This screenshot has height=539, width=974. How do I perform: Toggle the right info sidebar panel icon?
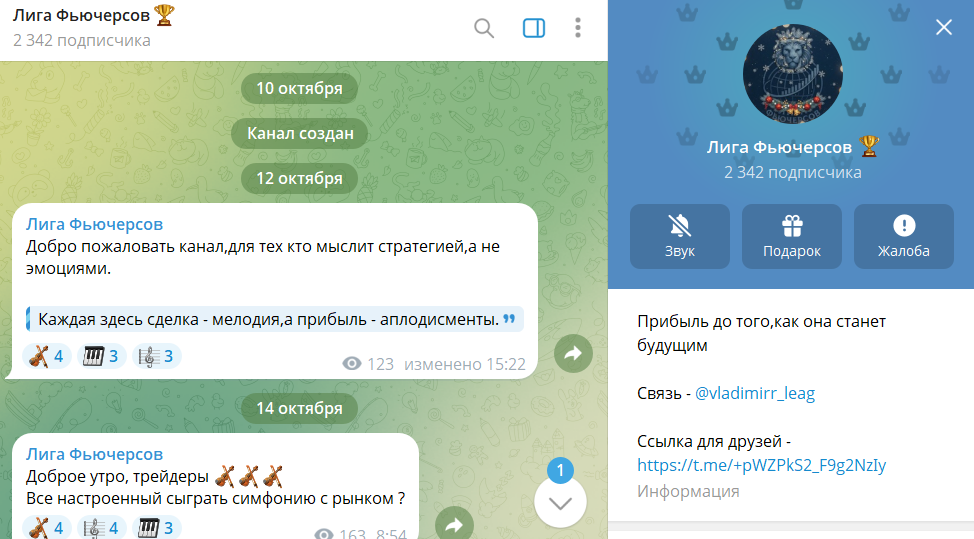pos(534,28)
